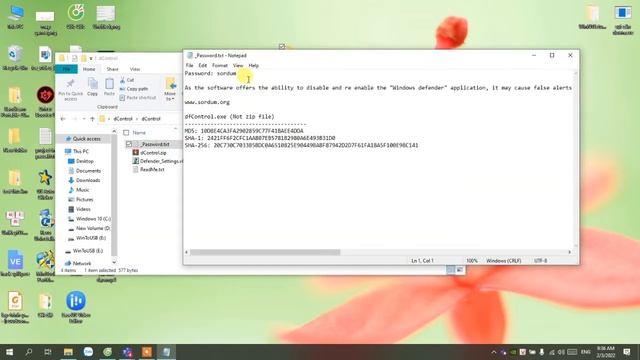
Task: Click the MD5 hash line in Notepad
Action: [244, 131]
